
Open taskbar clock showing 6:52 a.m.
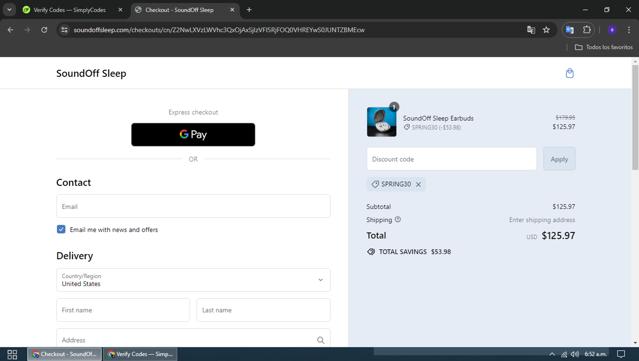[x=595, y=354]
